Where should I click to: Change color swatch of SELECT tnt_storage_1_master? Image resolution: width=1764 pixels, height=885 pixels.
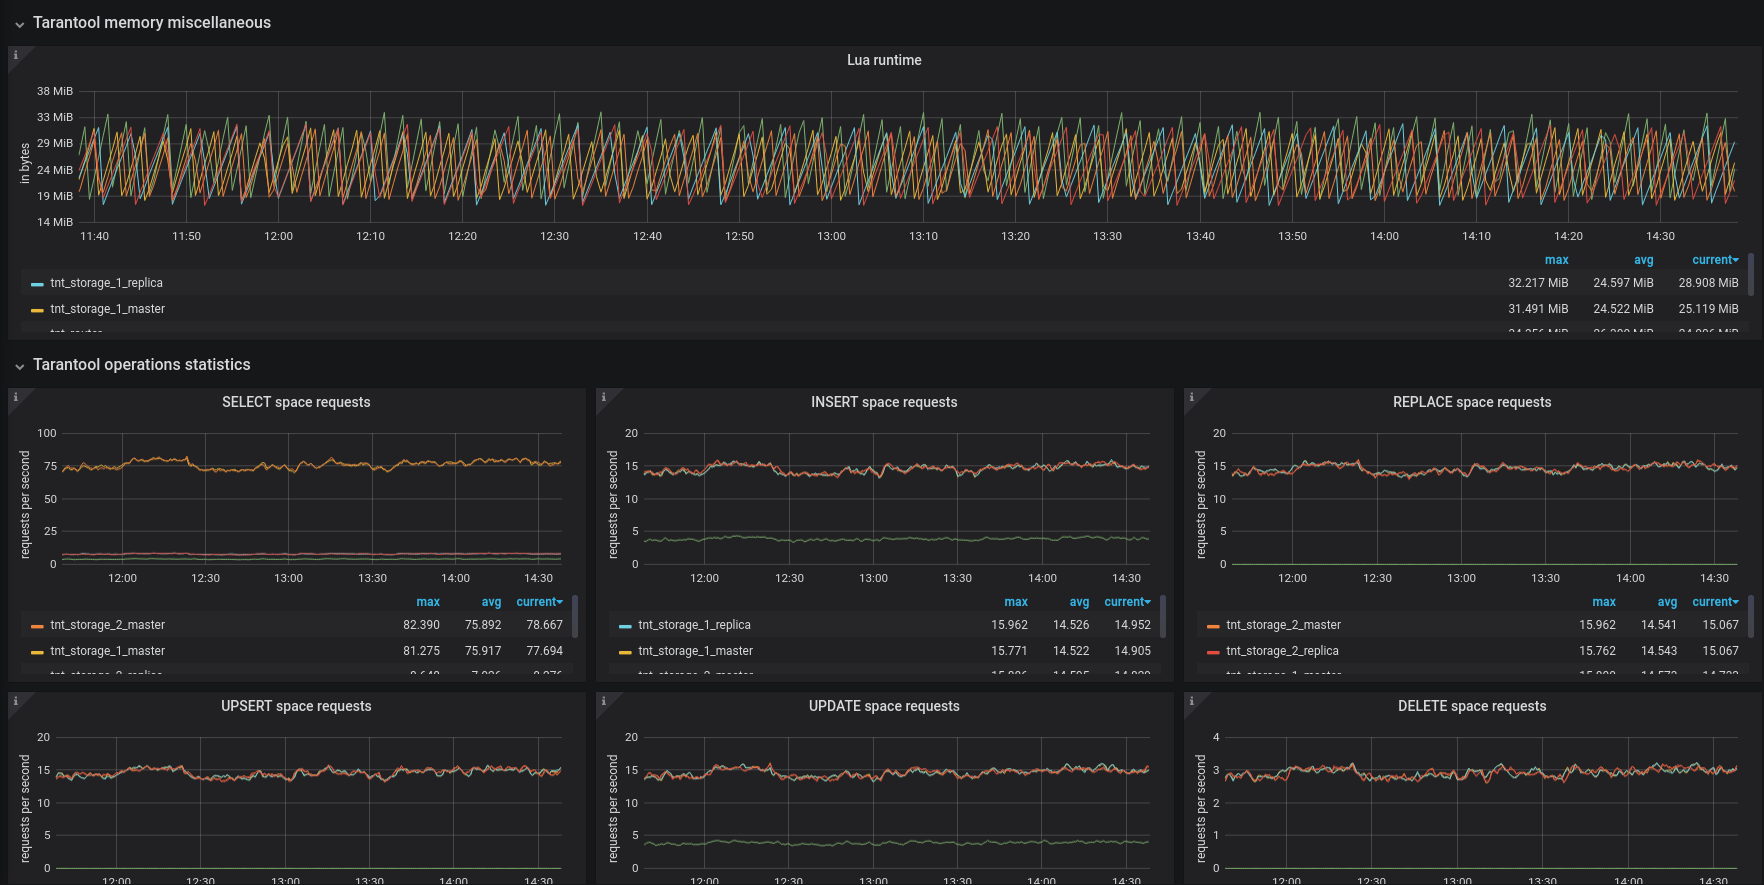(x=37, y=652)
